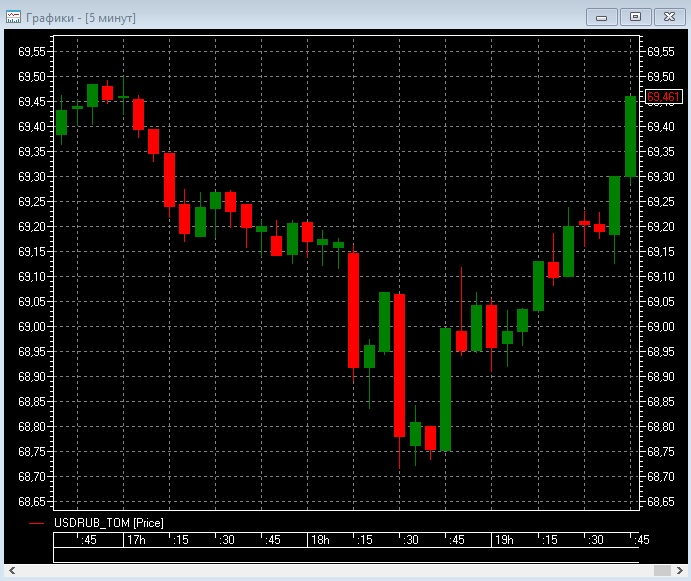Click the chart window icon in title bar
This screenshot has width=691, height=581.
(13, 17)
